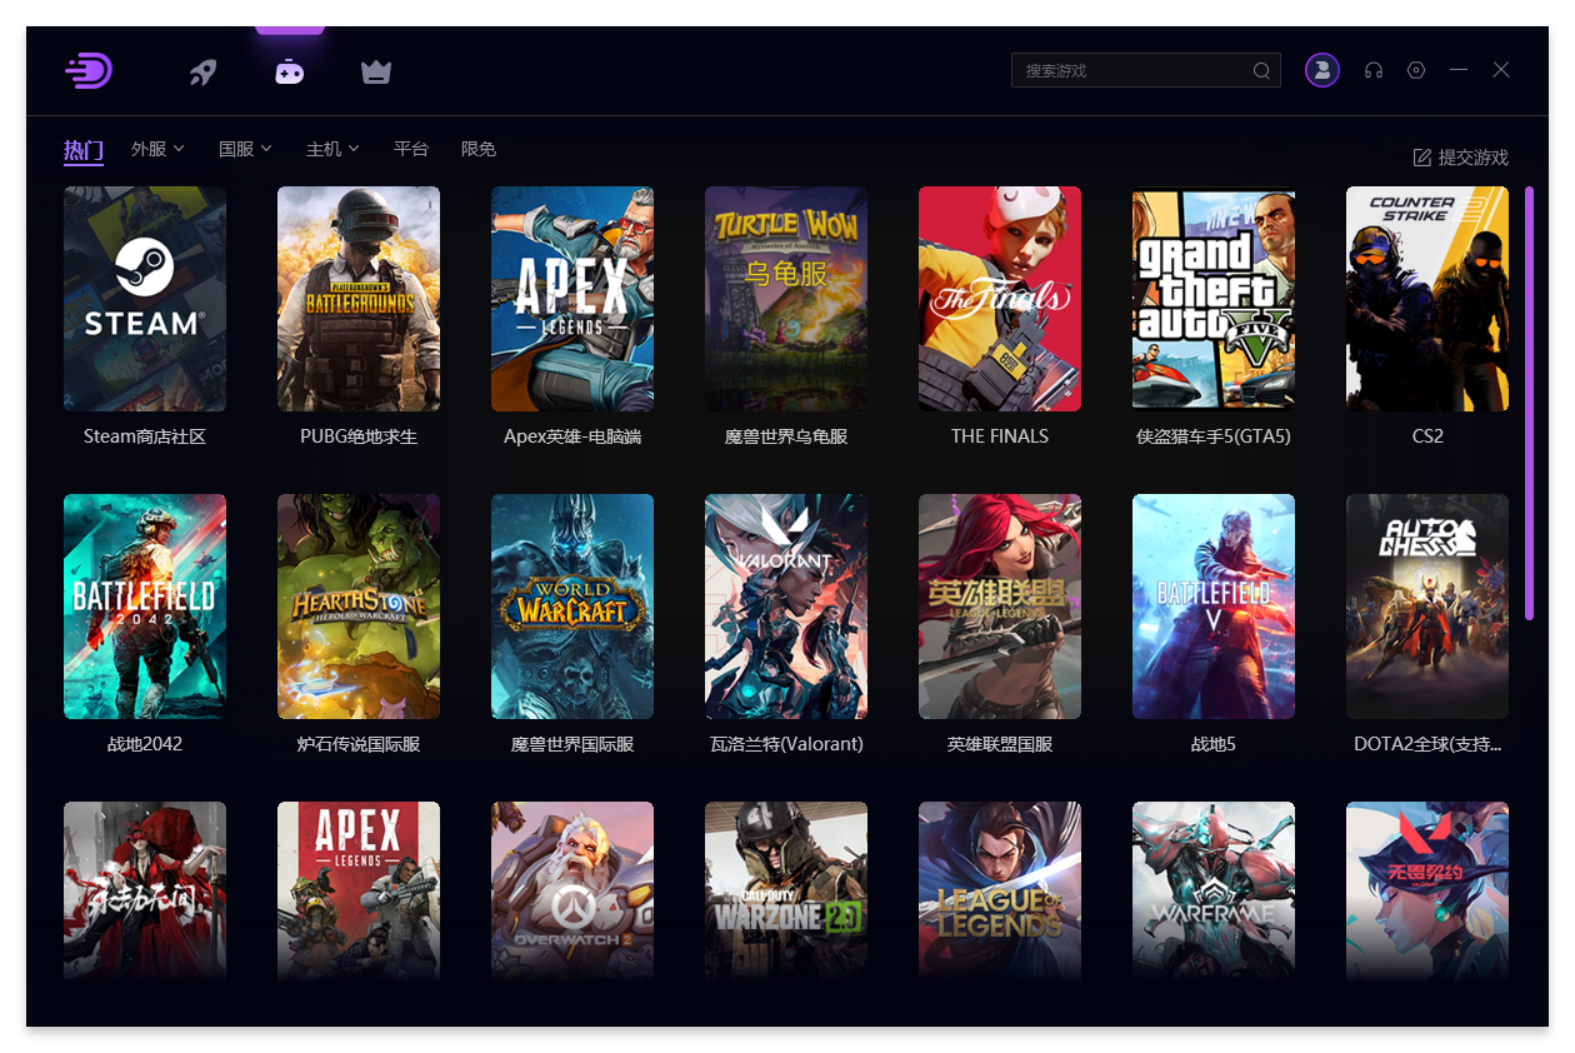This screenshot has height=1053, width=1575.
Task: Click the Steam商店社区 title text
Action: click(145, 437)
